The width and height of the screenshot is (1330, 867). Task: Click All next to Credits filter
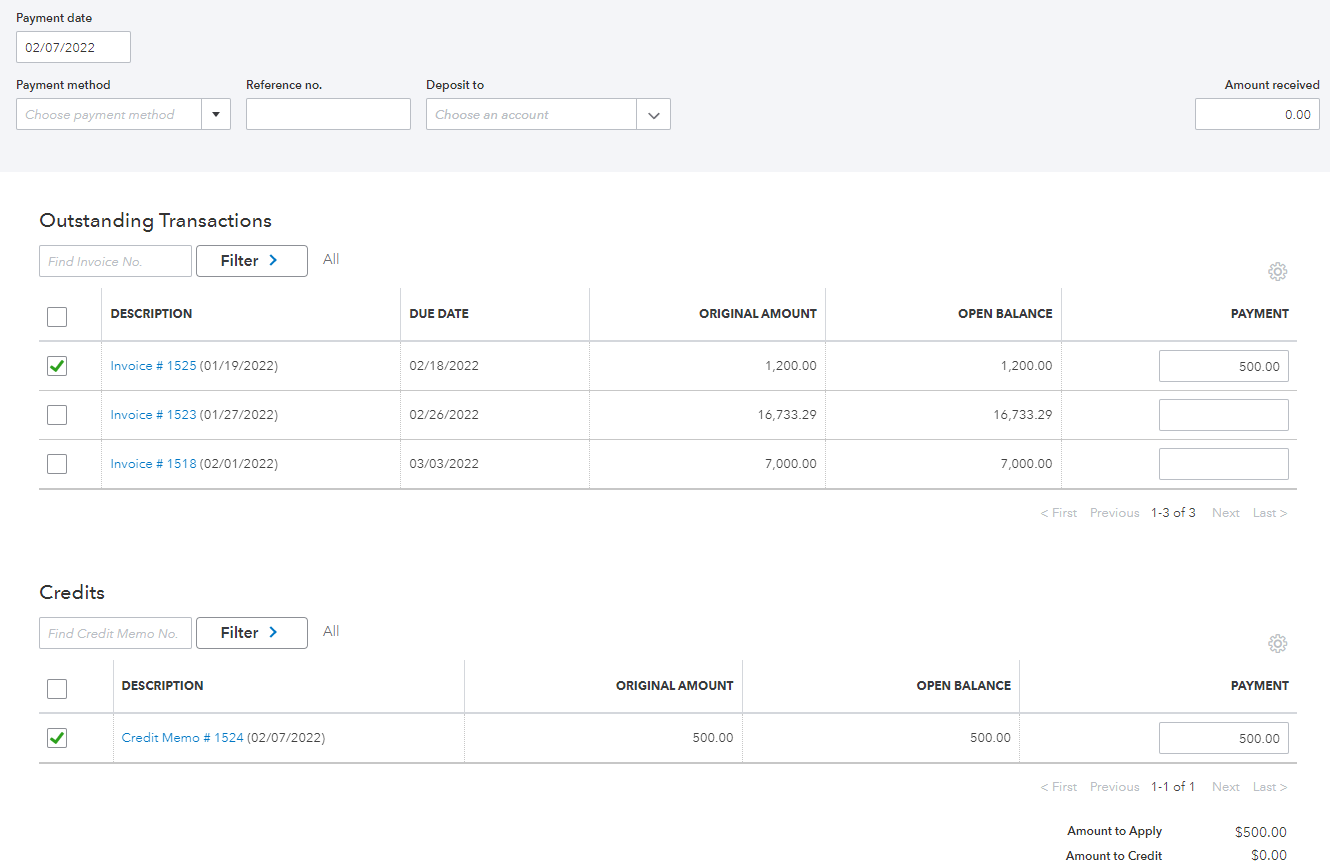click(x=331, y=631)
